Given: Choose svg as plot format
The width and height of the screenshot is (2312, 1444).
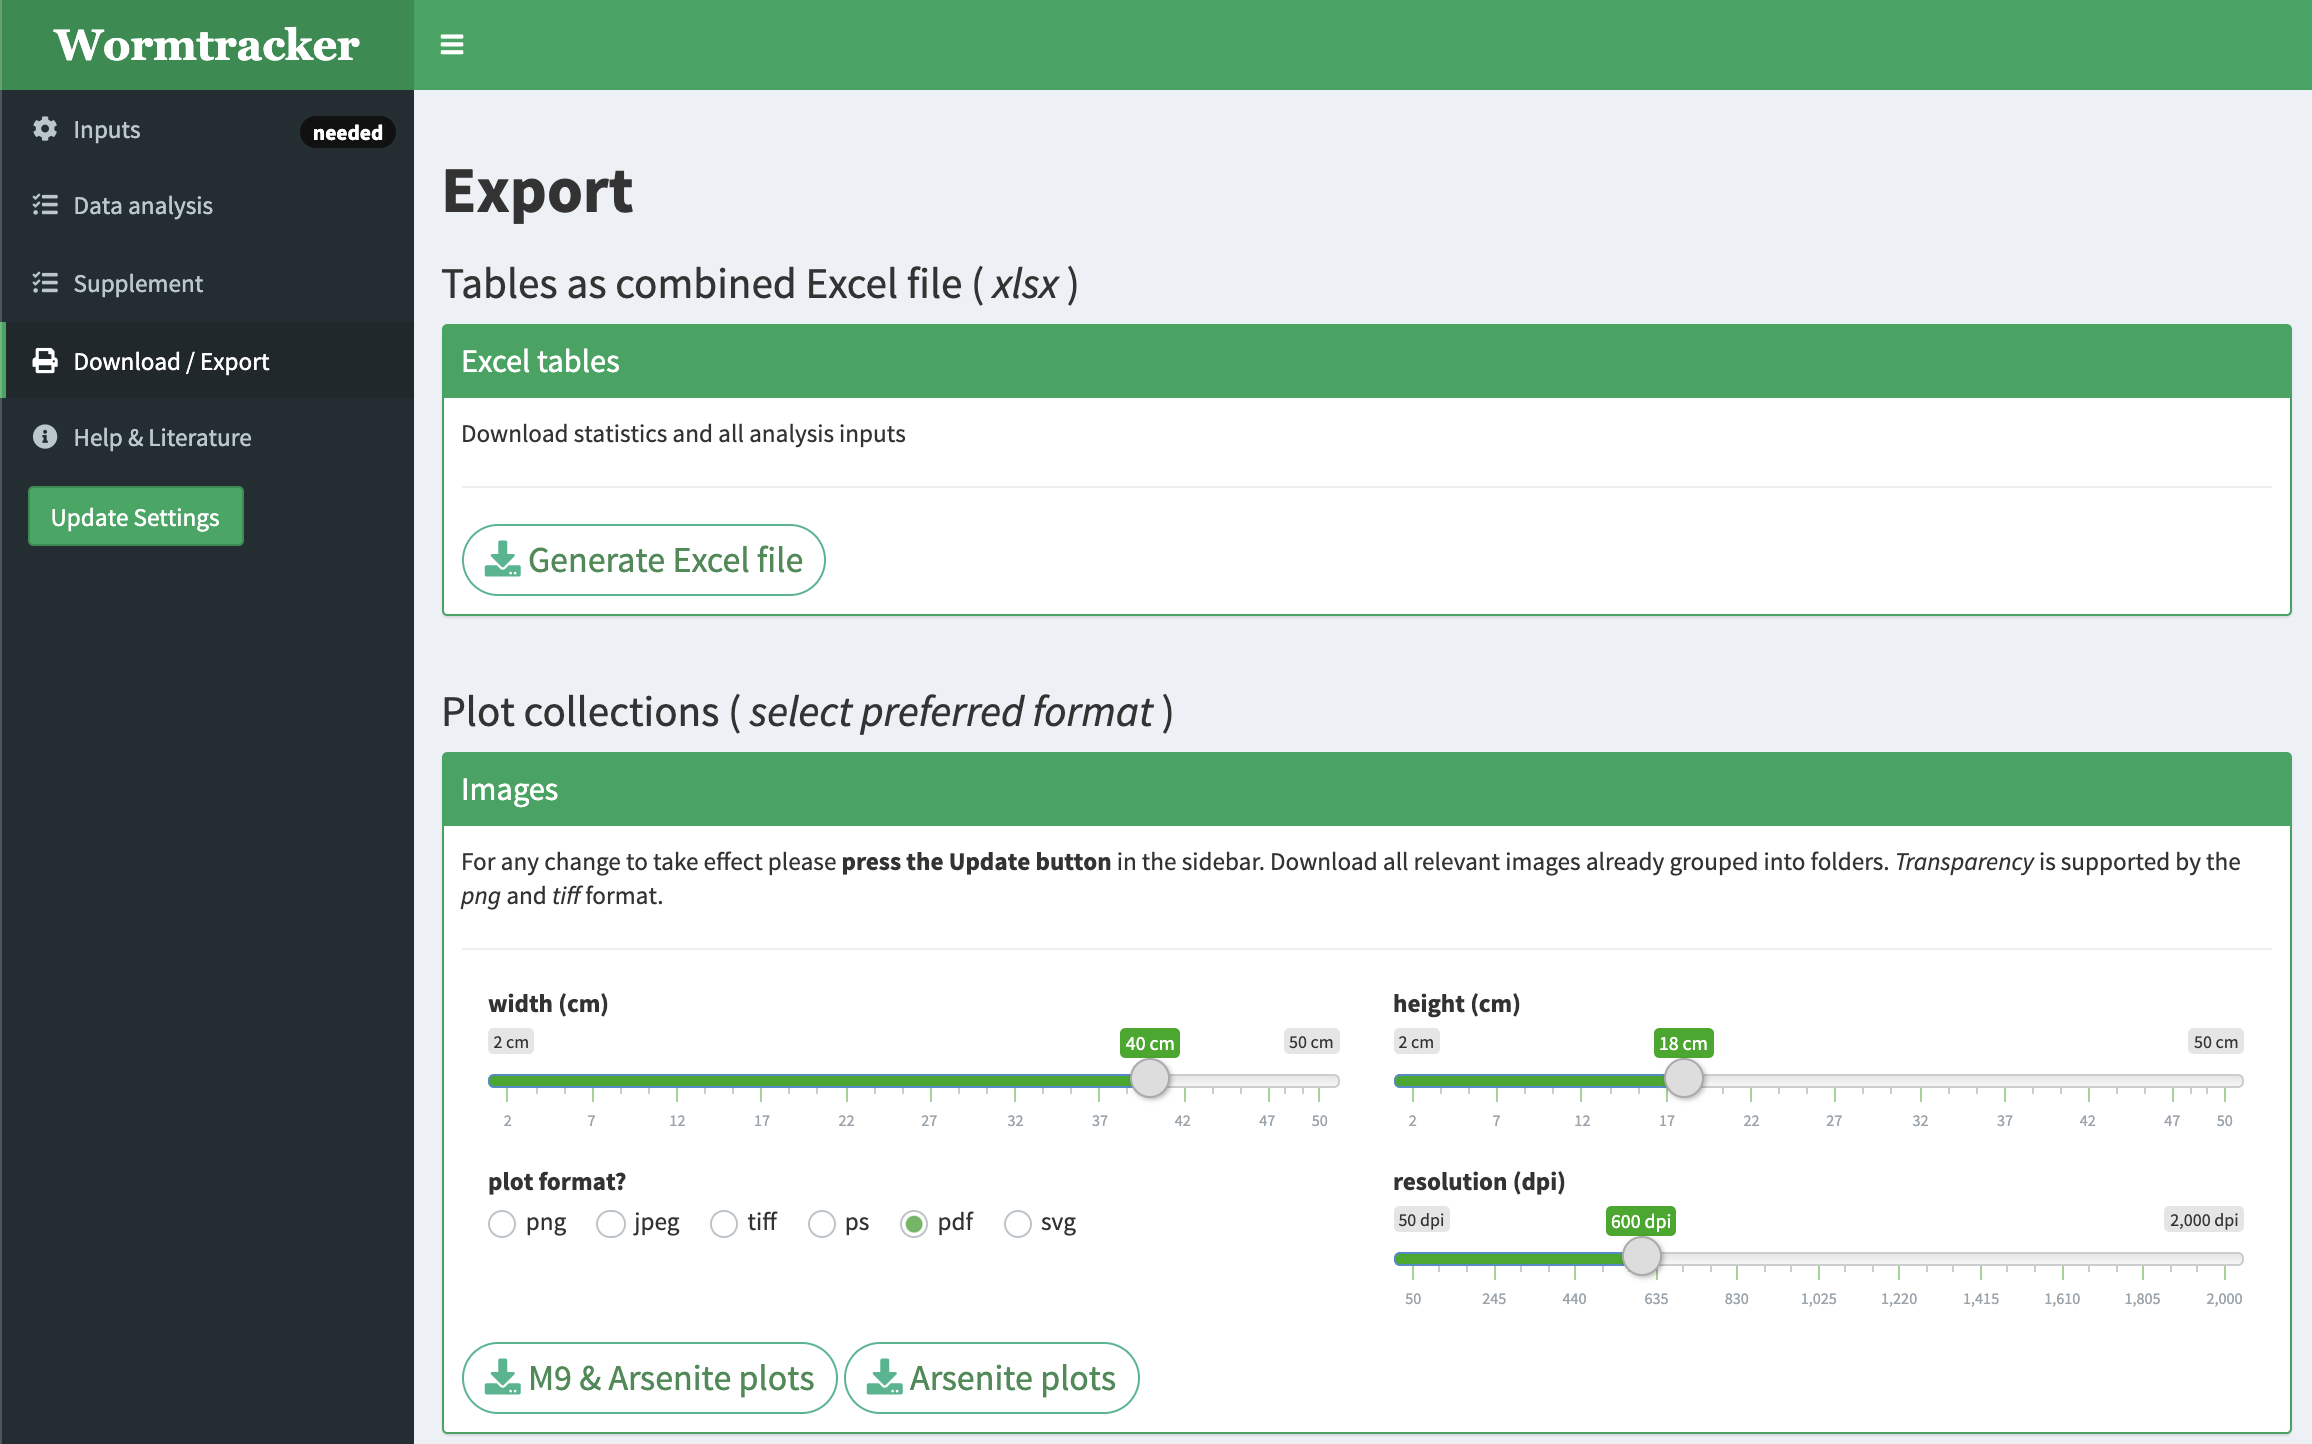Looking at the screenshot, I should (1018, 1223).
